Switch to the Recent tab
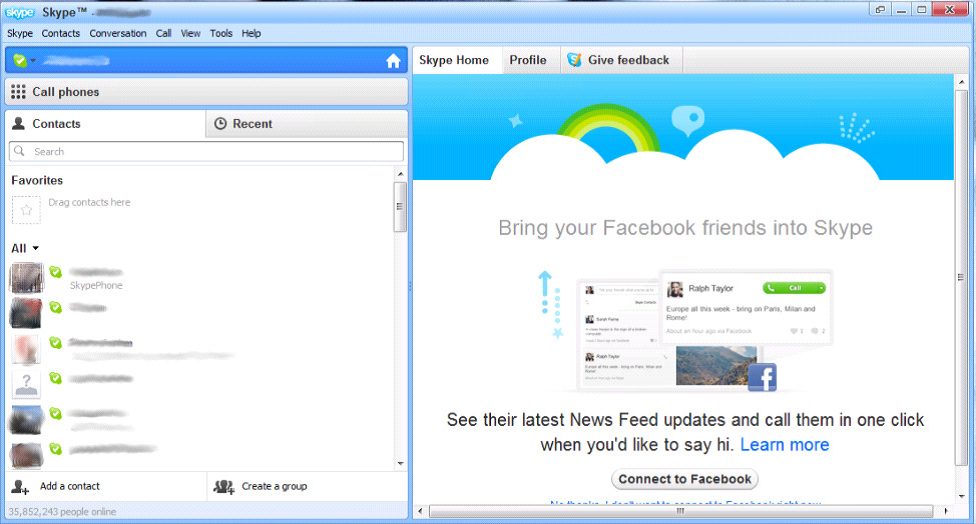 coord(307,124)
